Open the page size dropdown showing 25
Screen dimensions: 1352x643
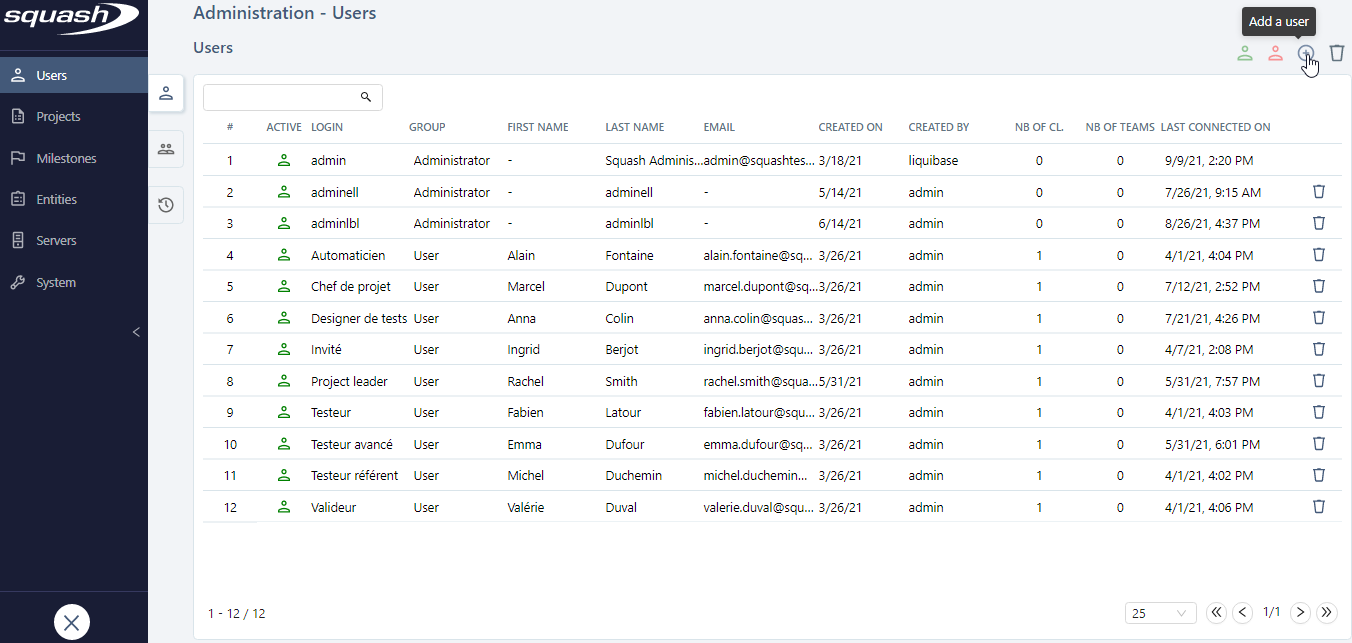pyautogui.click(x=1160, y=613)
